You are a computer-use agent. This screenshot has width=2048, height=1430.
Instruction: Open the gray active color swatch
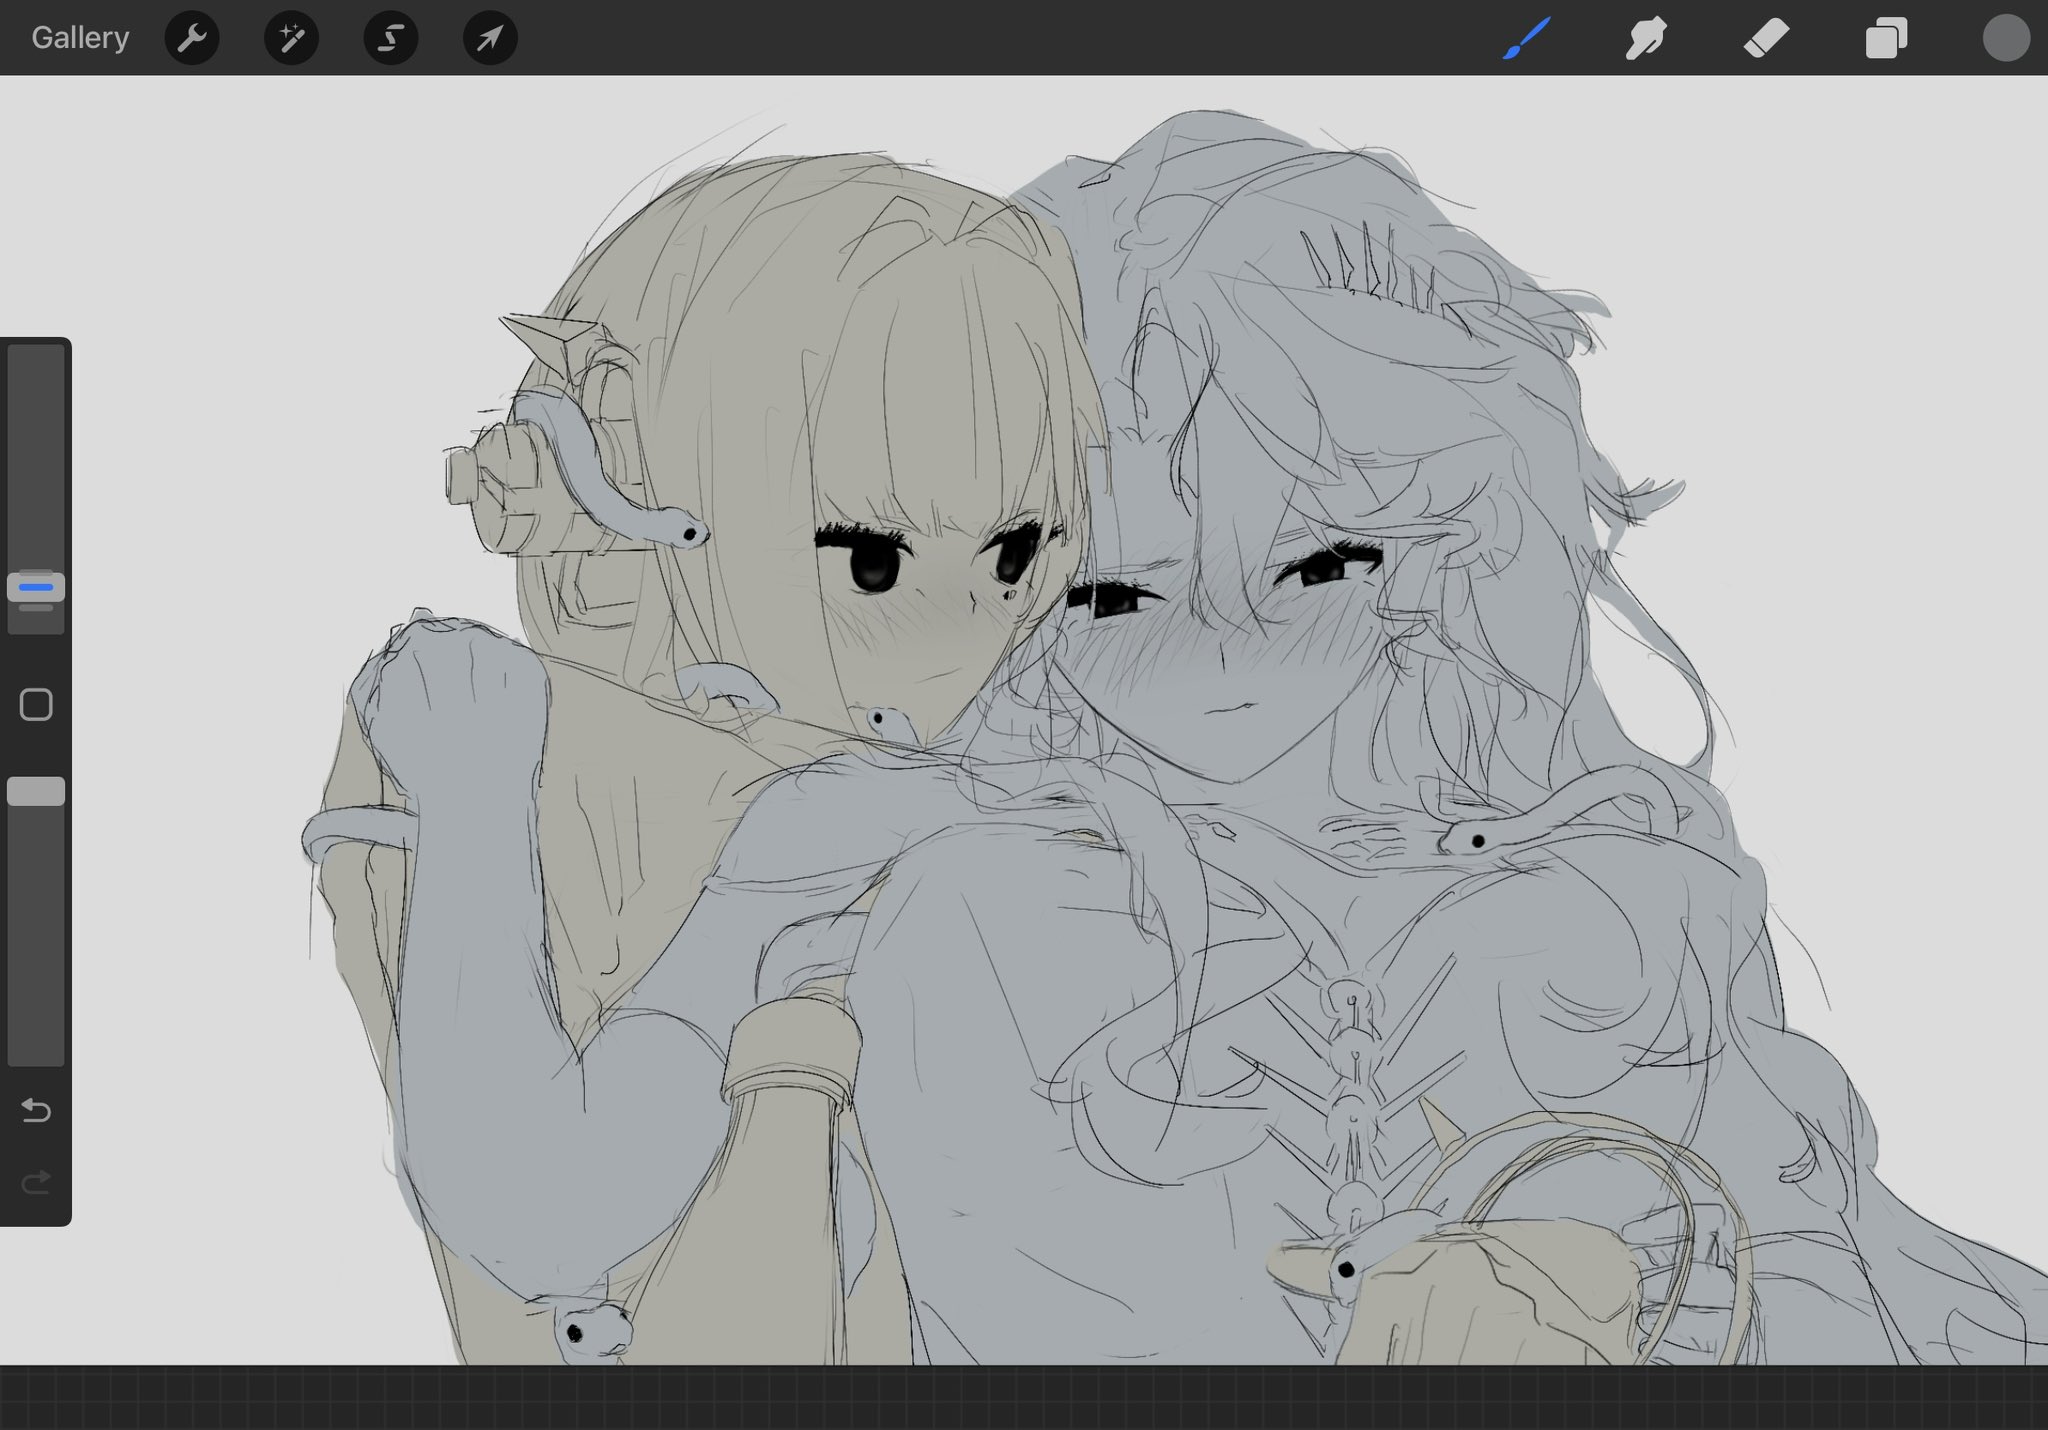[2006, 38]
